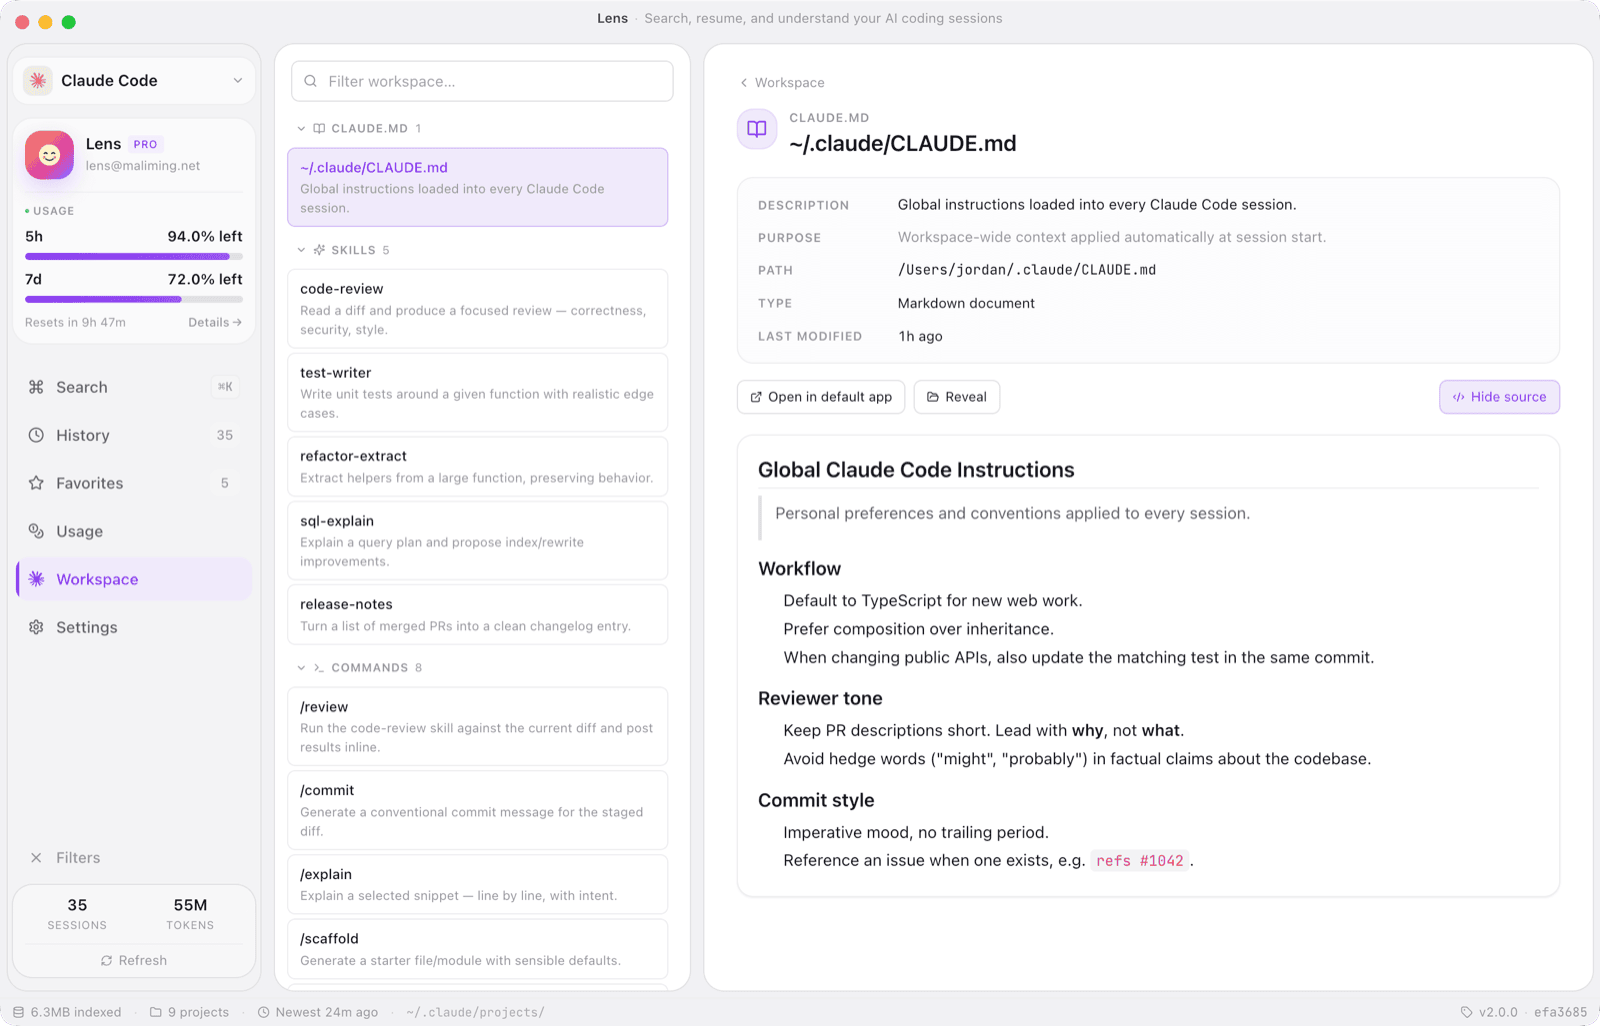The image size is (1600, 1026).
Task: Focus the Filter workspace input field
Action: (x=482, y=81)
